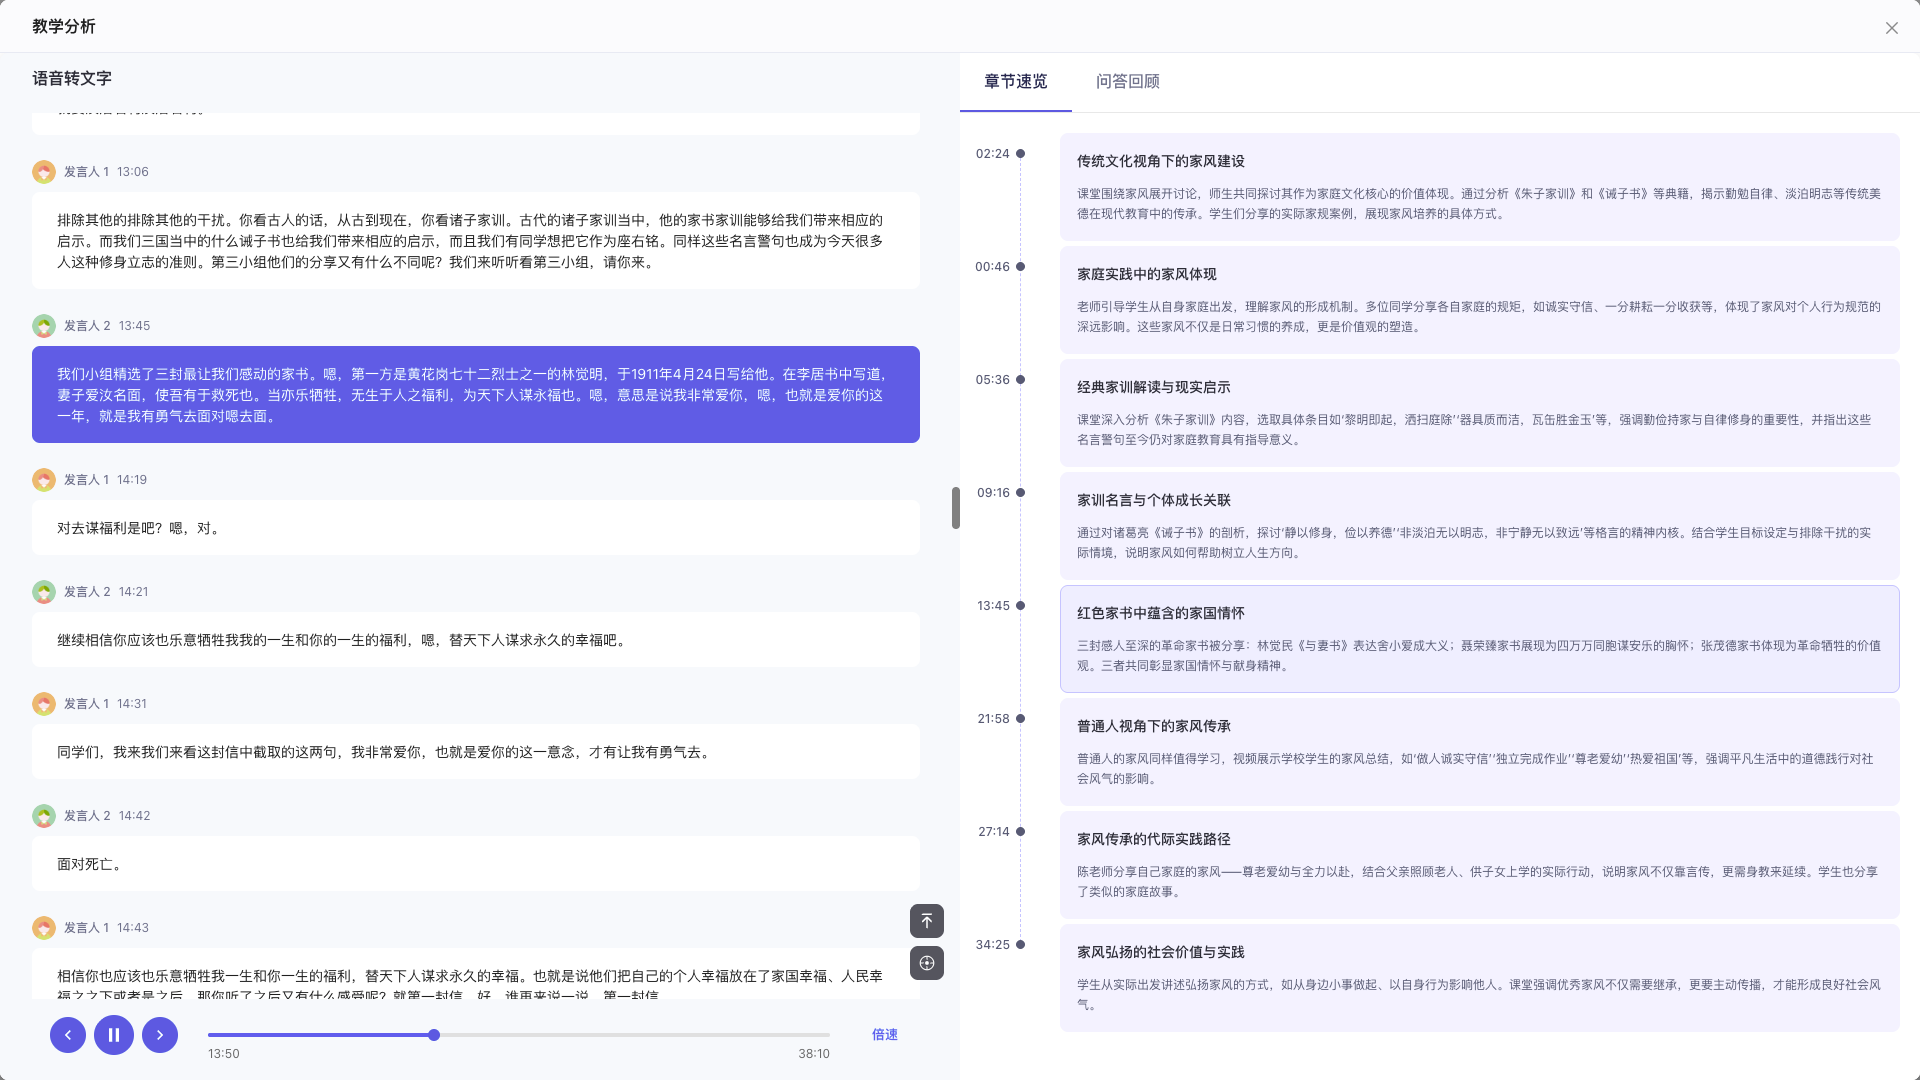The width and height of the screenshot is (1920, 1080).
Task: Skip to next segment arrow button
Action: pos(160,1035)
